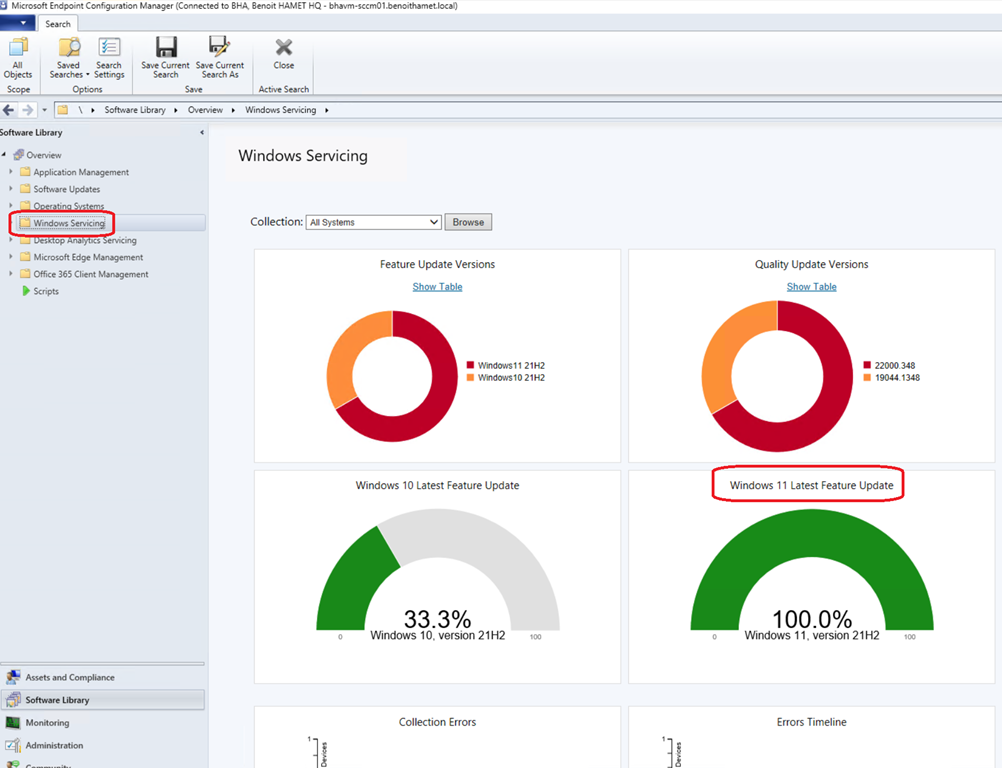1002x768 pixels.
Task: Expand the Application Management tree node
Action: 12,172
